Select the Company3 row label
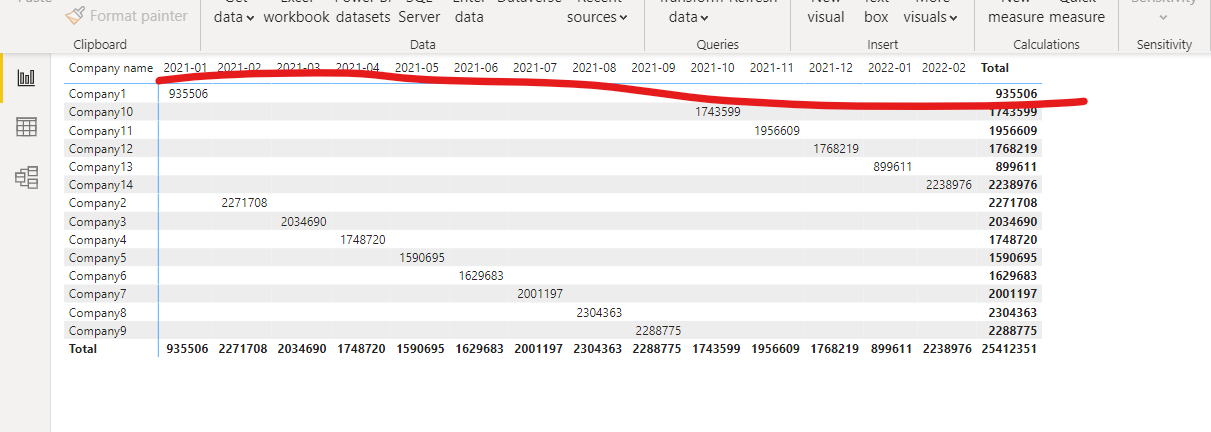Screen dimensions: 1211x432 (97, 221)
